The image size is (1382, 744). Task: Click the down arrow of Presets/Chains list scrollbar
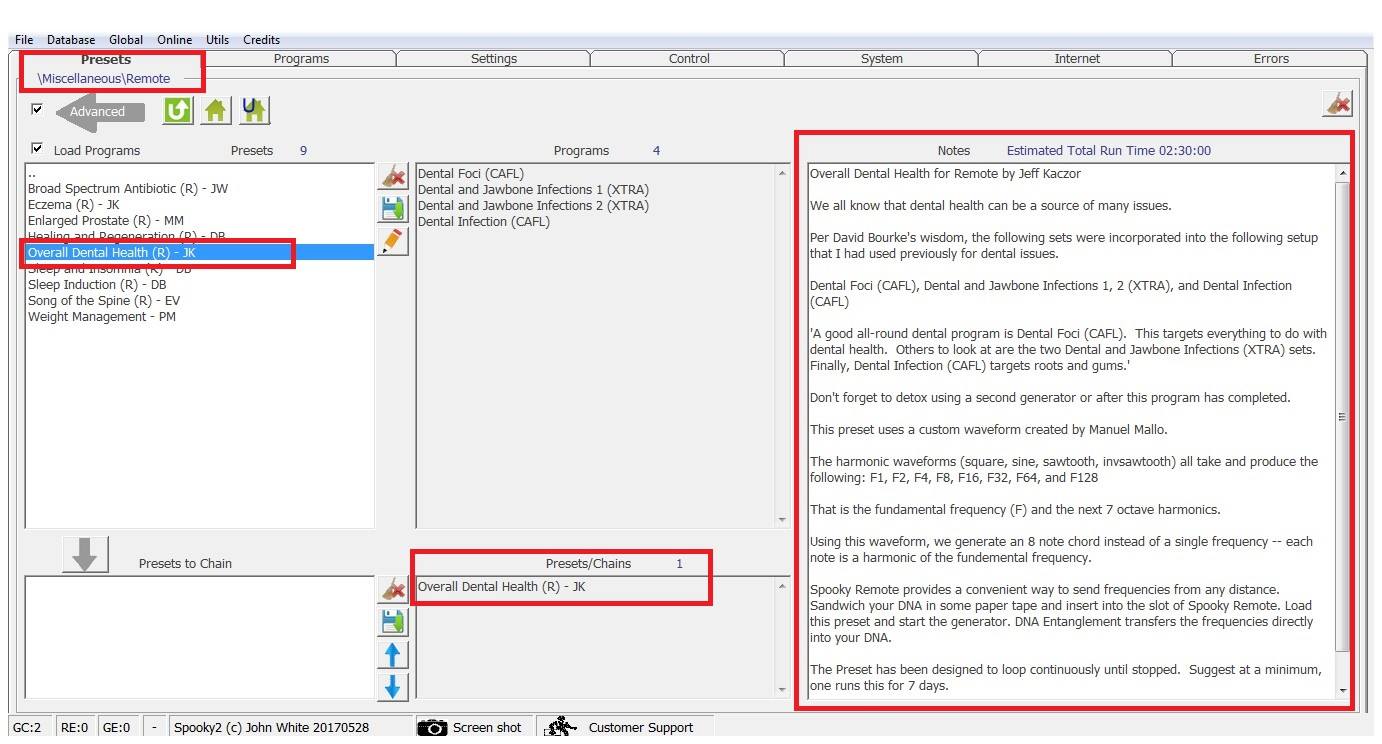coord(782,690)
